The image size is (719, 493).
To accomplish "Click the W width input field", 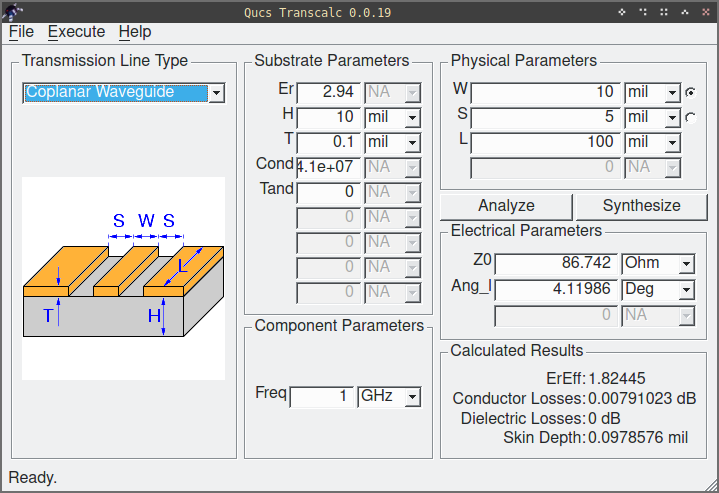I will (545, 93).
